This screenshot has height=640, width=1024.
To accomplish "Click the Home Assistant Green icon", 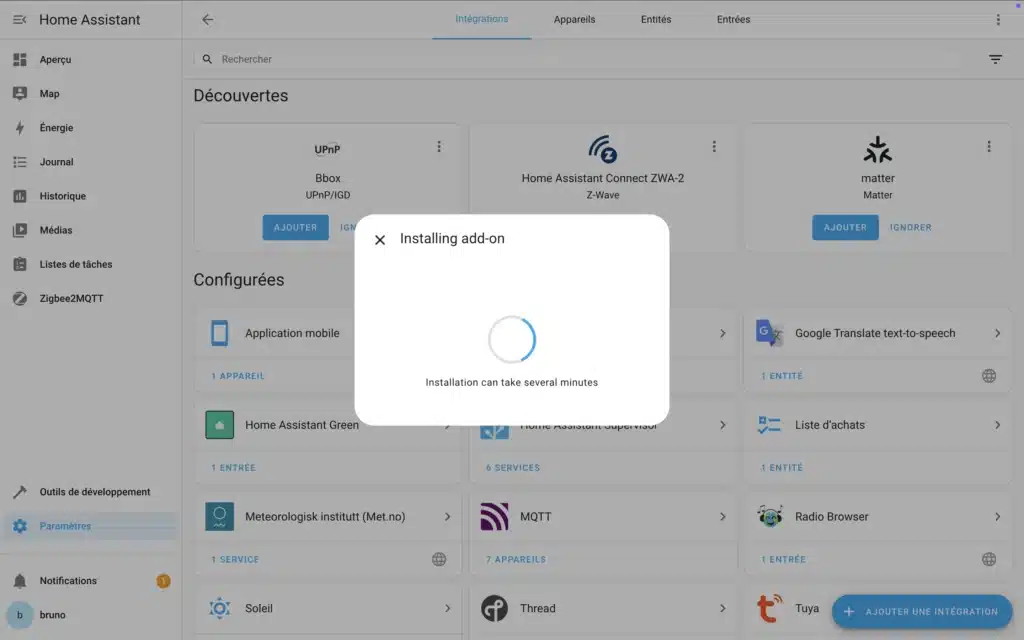I will (219, 424).
